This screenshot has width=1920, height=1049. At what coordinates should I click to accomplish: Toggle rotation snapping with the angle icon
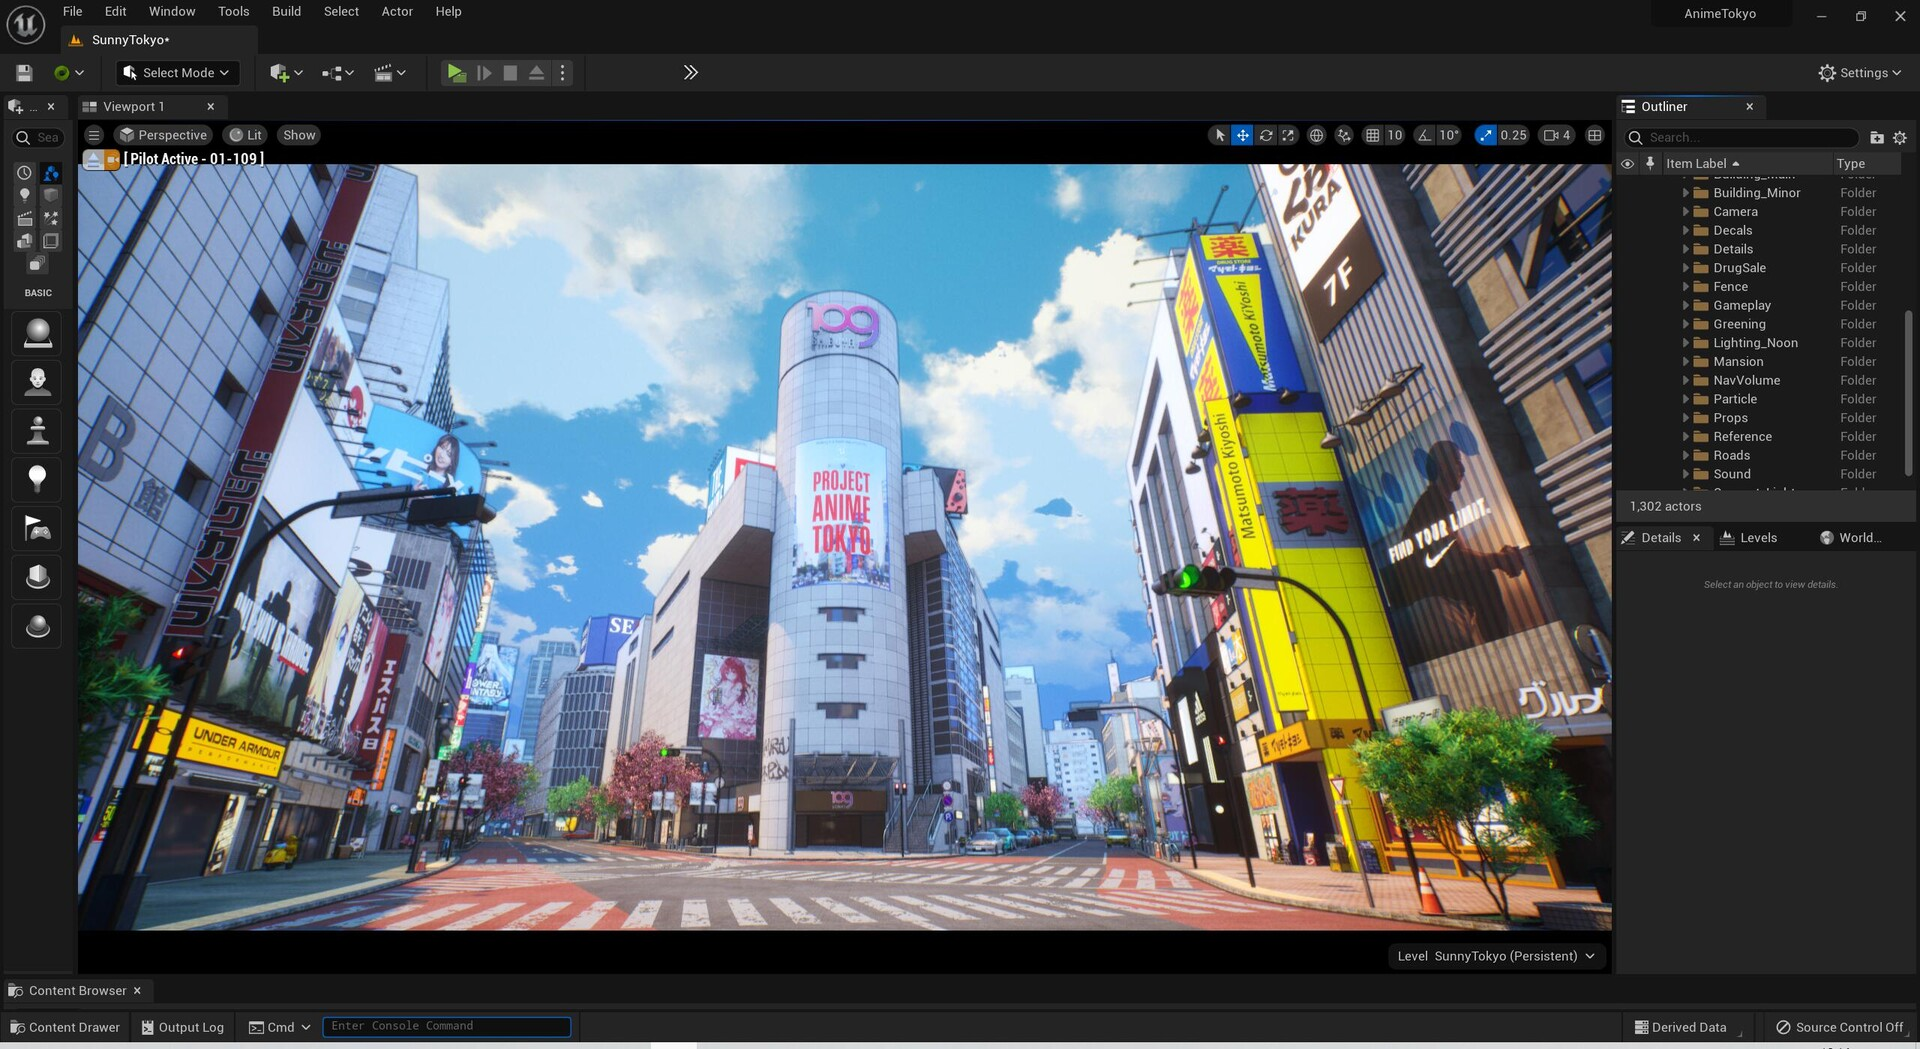coord(1425,135)
